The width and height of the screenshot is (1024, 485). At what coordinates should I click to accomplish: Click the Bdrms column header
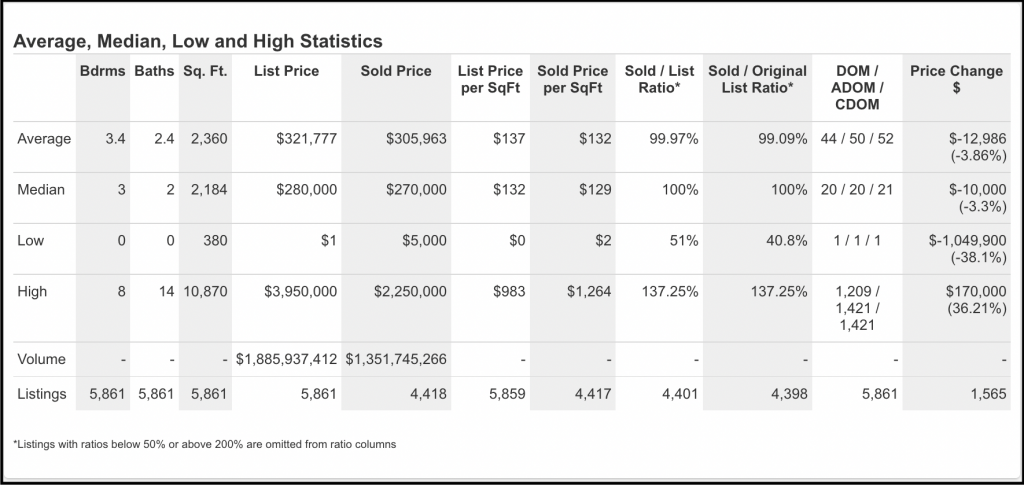(x=103, y=71)
